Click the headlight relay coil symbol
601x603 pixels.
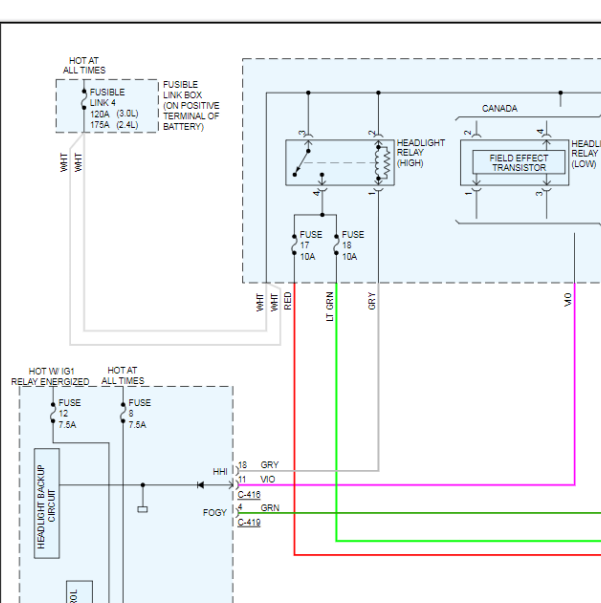pyautogui.click(x=379, y=162)
